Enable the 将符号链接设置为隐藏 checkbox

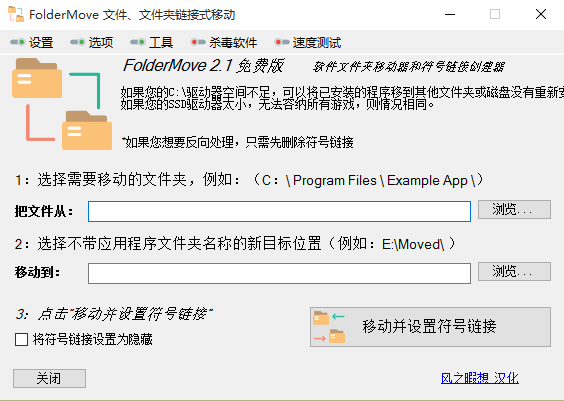pyautogui.click(x=22, y=339)
